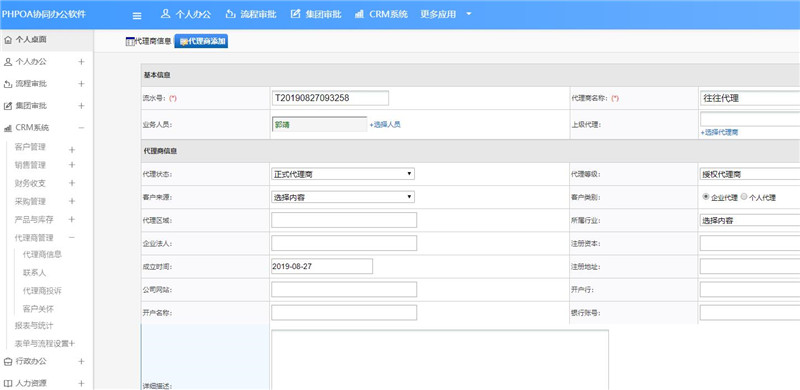Click the sidebar 流程审批 icon
This screenshot has height=390, width=800.
tap(8, 84)
